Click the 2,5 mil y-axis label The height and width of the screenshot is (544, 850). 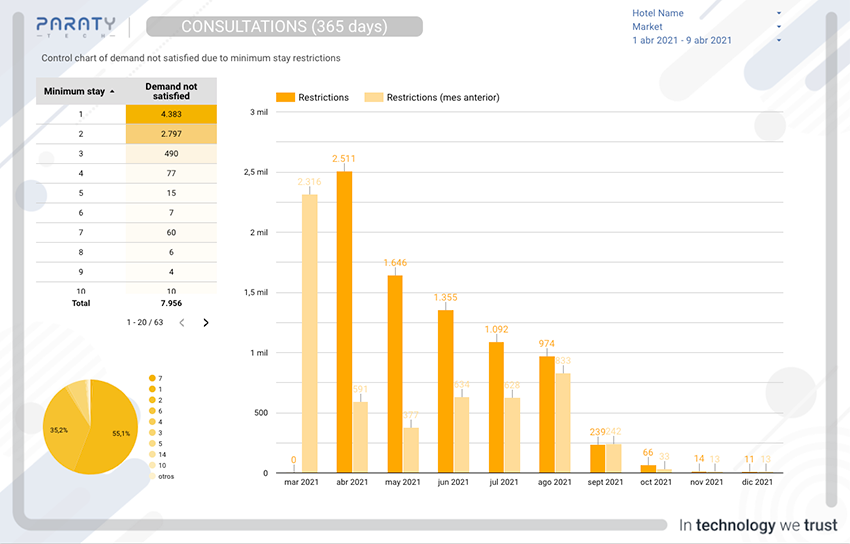(256, 172)
